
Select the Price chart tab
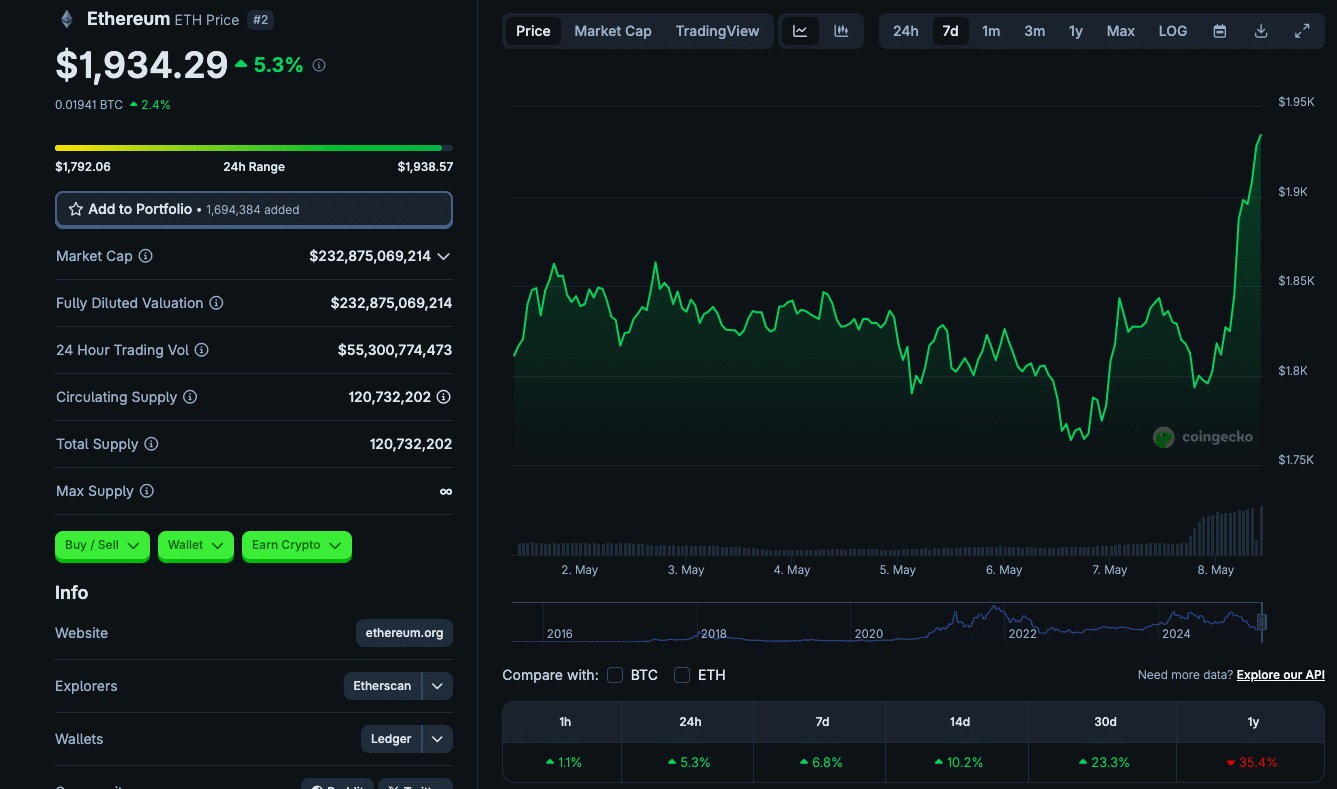pyautogui.click(x=533, y=31)
